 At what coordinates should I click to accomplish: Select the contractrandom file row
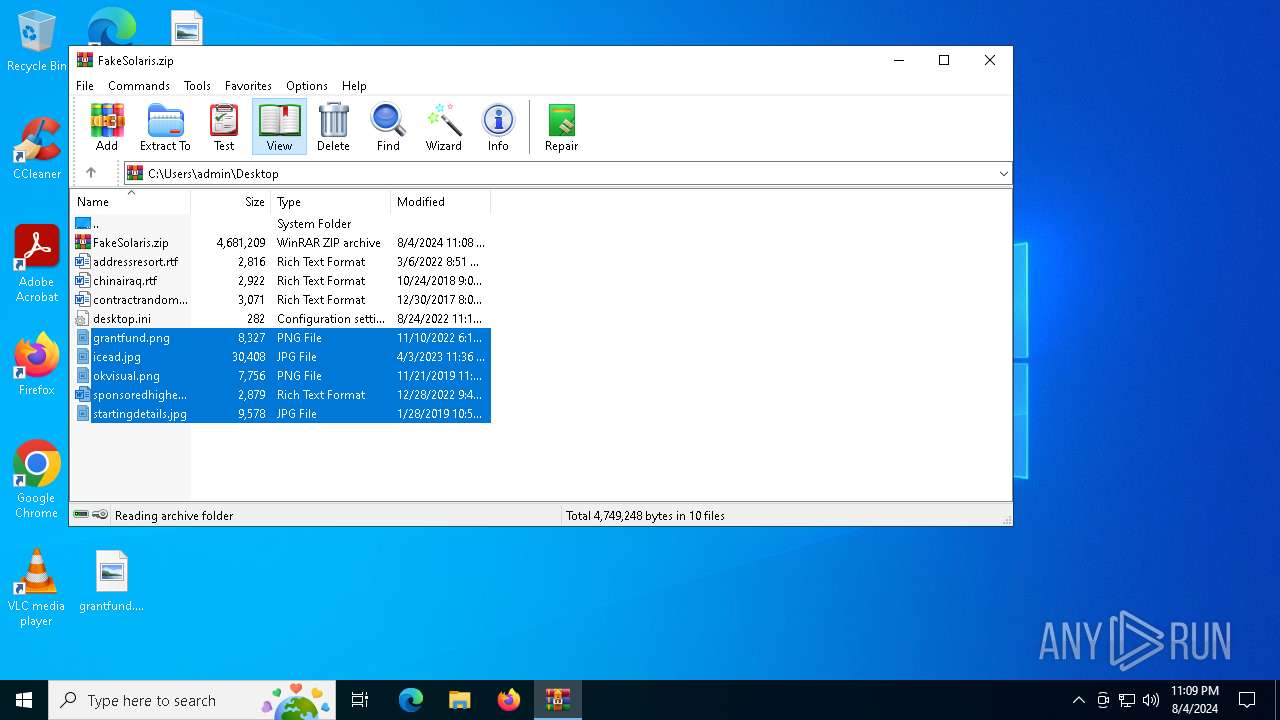(x=280, y=300)
